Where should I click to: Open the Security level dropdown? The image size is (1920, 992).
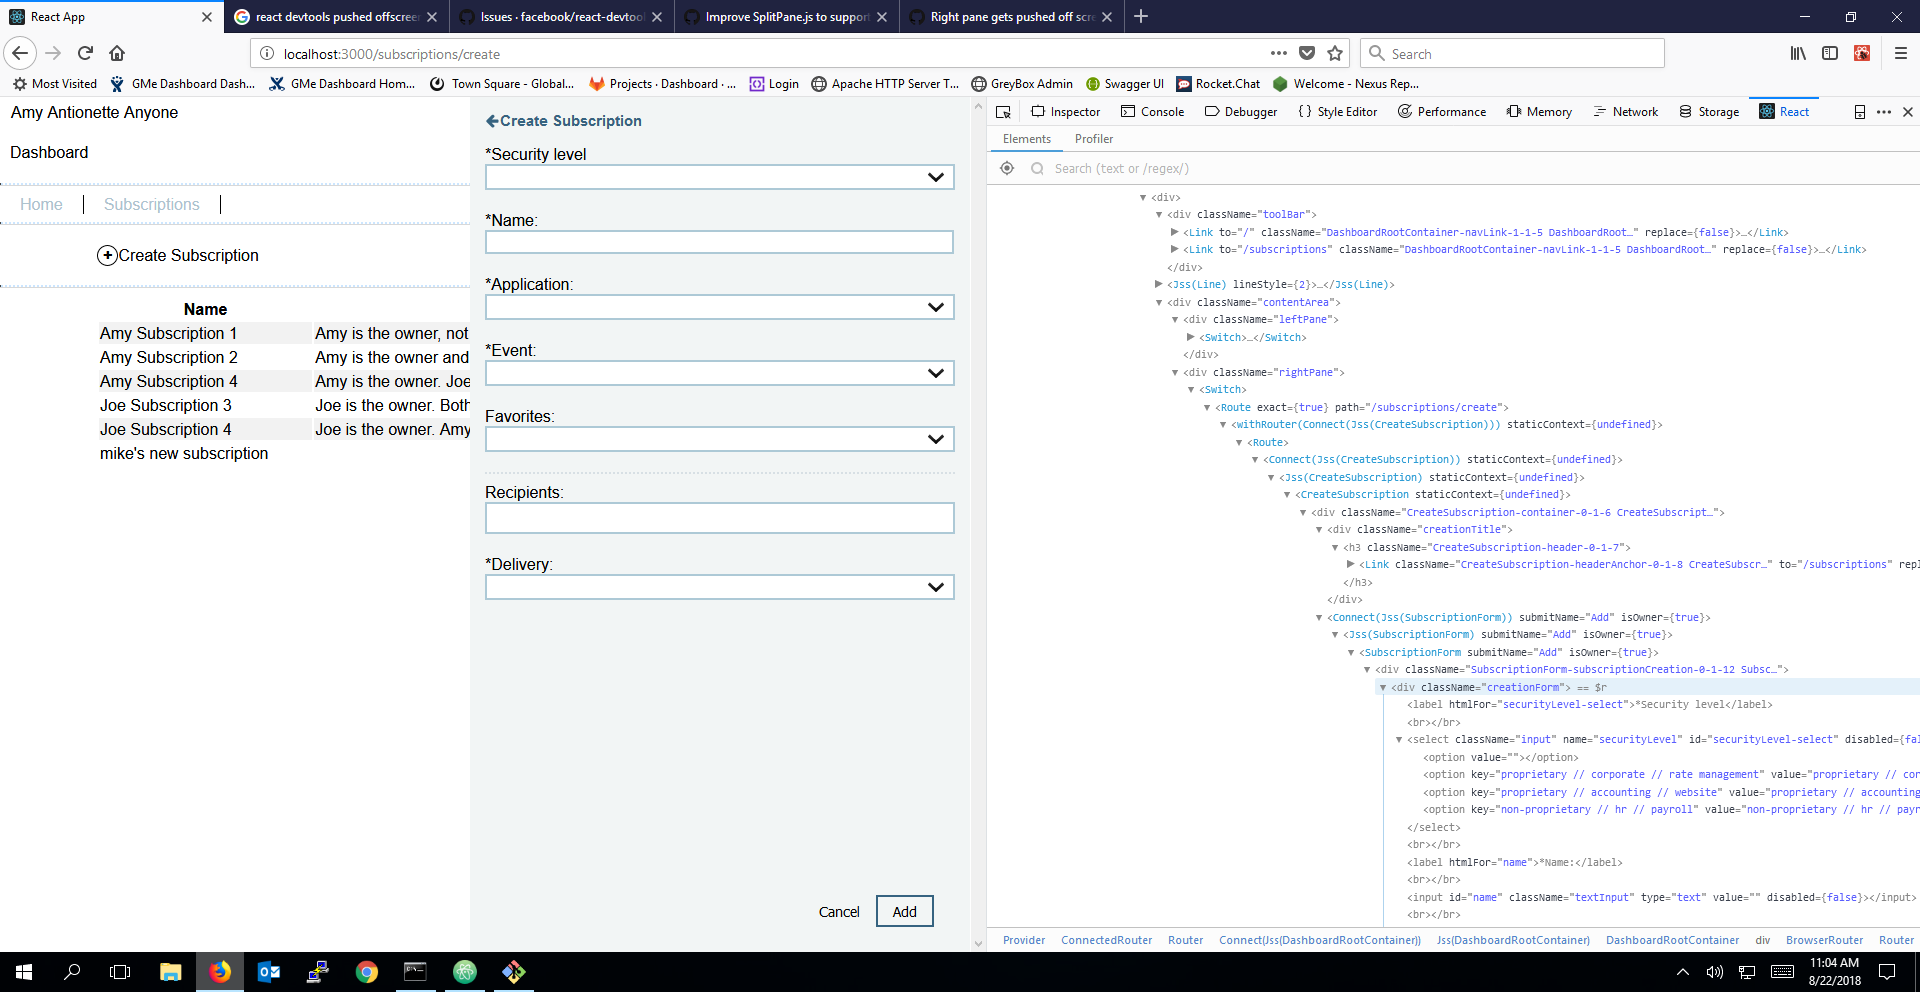click(x=720, y=177)
